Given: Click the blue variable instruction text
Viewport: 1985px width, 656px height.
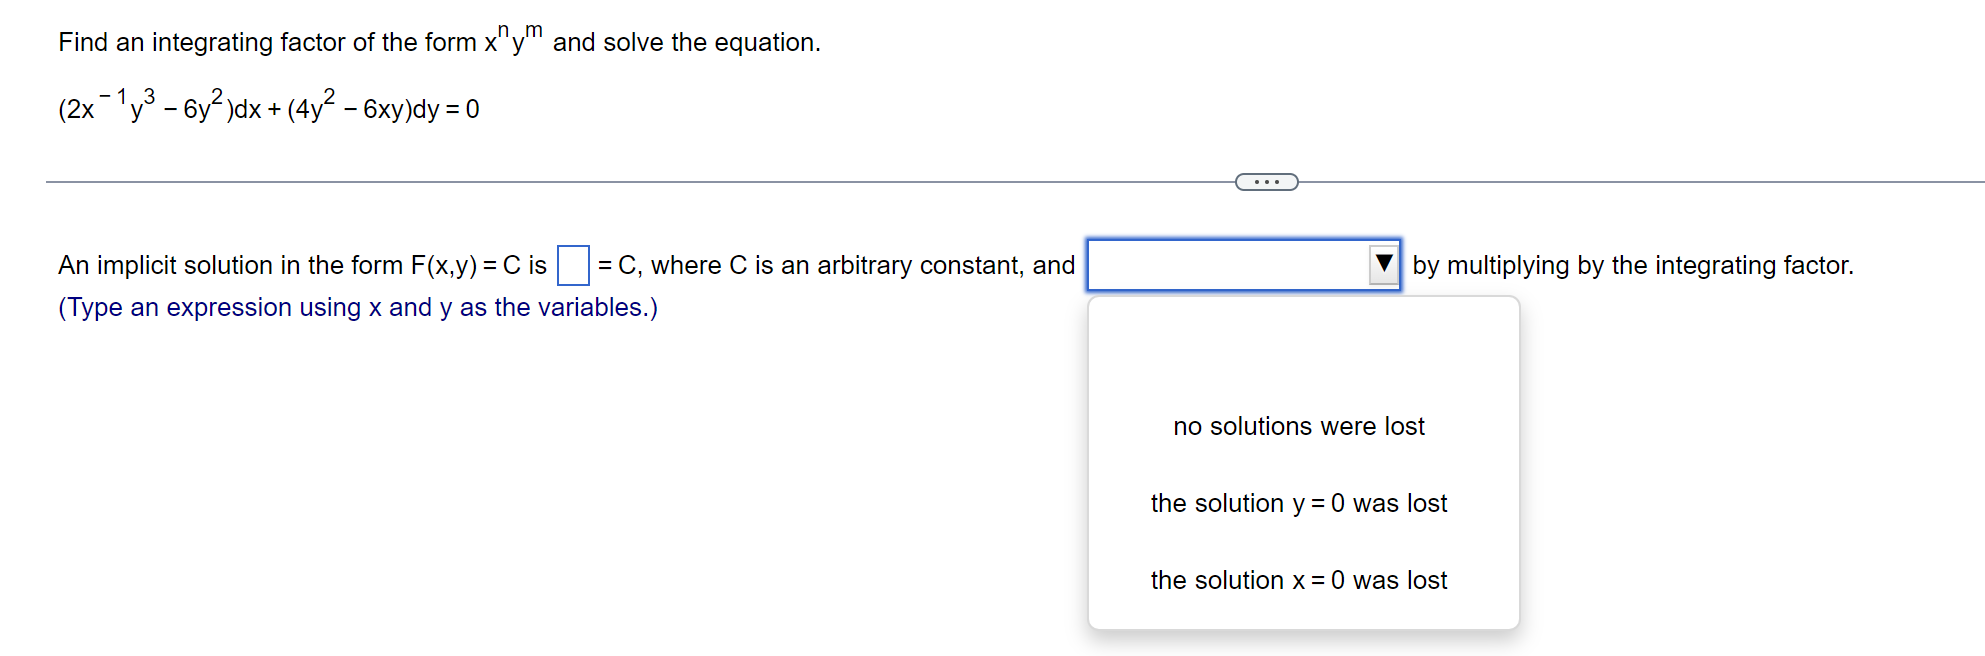Looking at the screenshot, I should coord(358,307).
